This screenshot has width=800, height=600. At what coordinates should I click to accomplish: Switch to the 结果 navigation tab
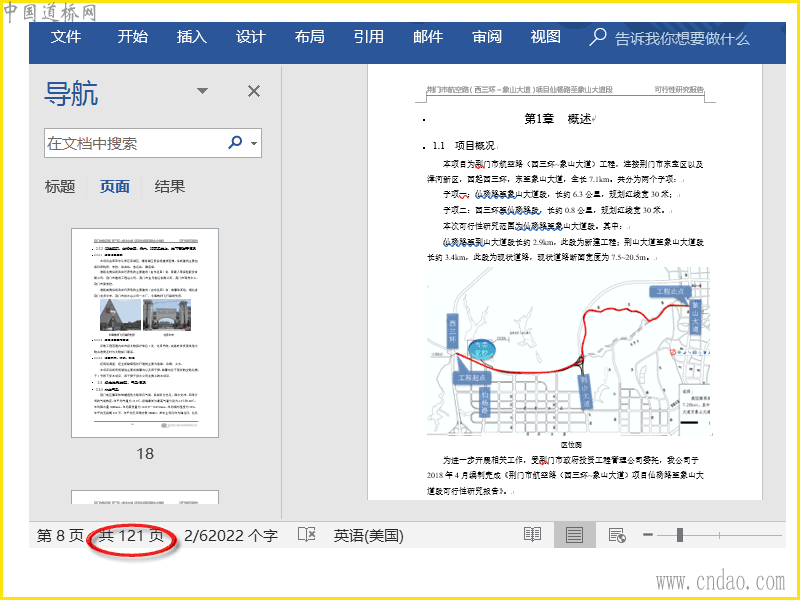tap(169, 187)
